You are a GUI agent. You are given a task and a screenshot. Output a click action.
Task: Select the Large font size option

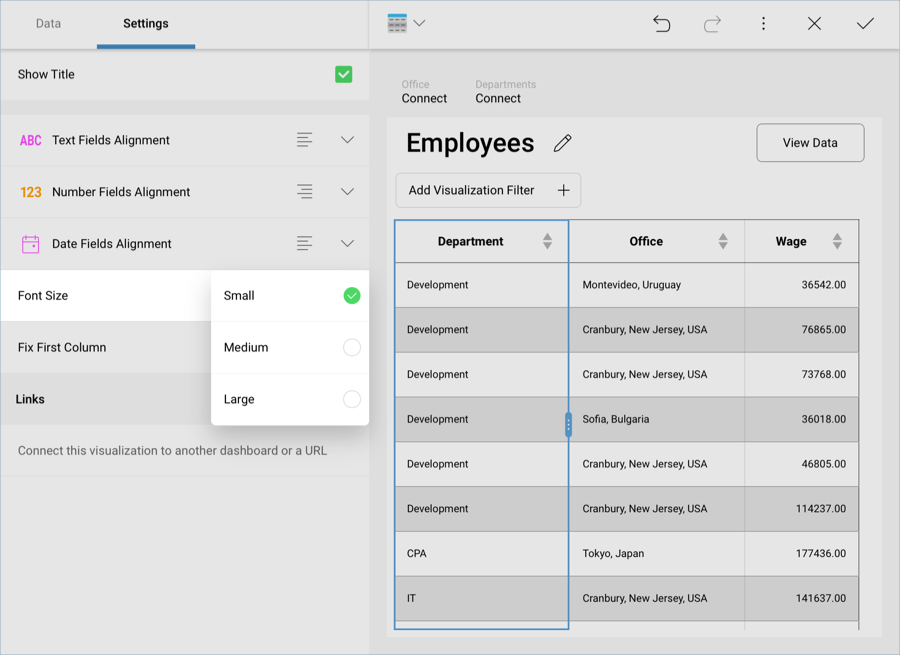point(351,399)
